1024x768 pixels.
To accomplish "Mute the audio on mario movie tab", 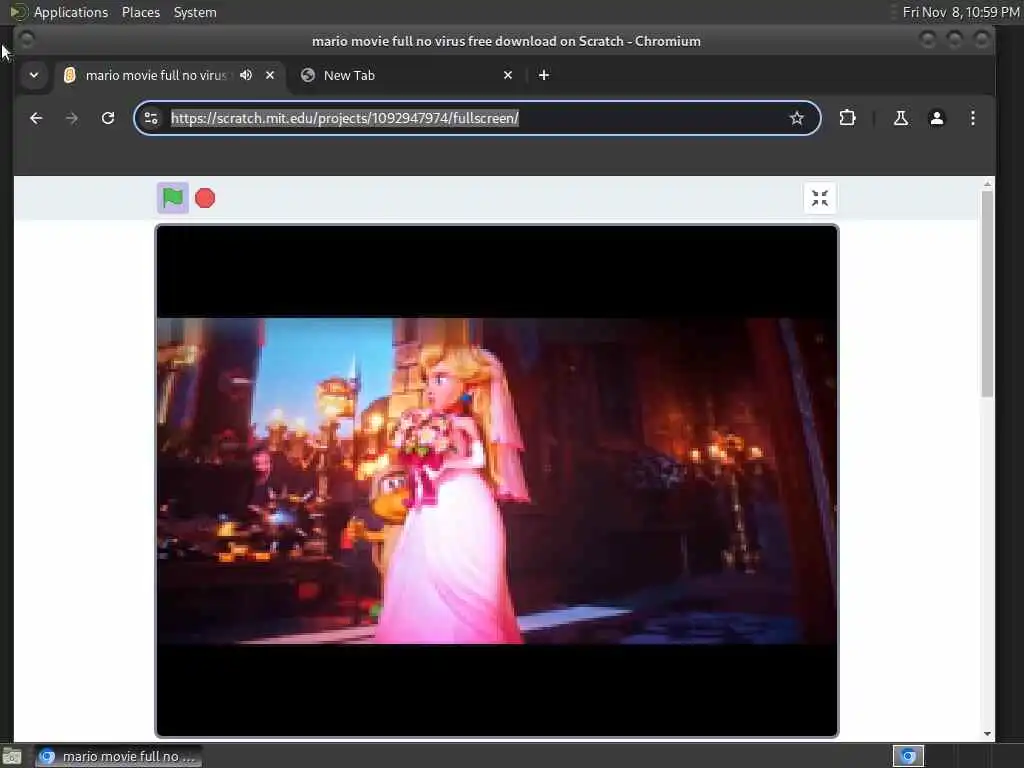I will (246, 75).
